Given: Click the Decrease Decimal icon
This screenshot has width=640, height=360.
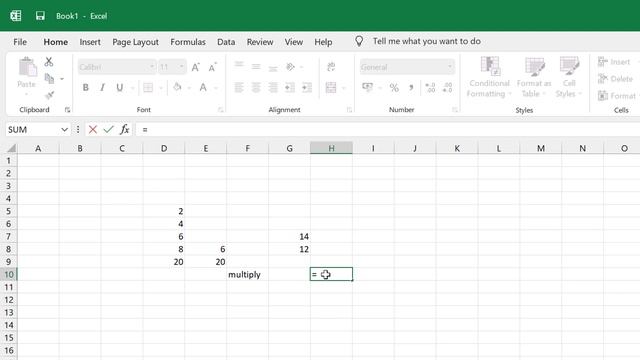Looking at the screenshot, I should 447,87.
